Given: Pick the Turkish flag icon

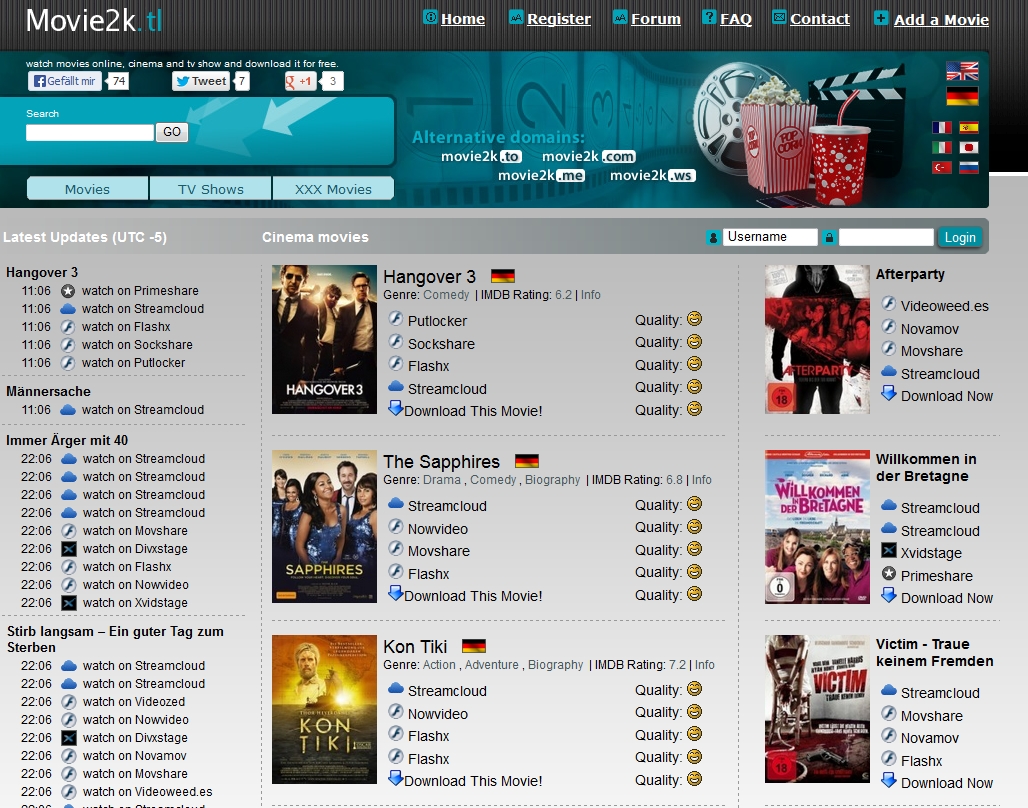Looking at the screenshot, I should [x=941, y=168].
